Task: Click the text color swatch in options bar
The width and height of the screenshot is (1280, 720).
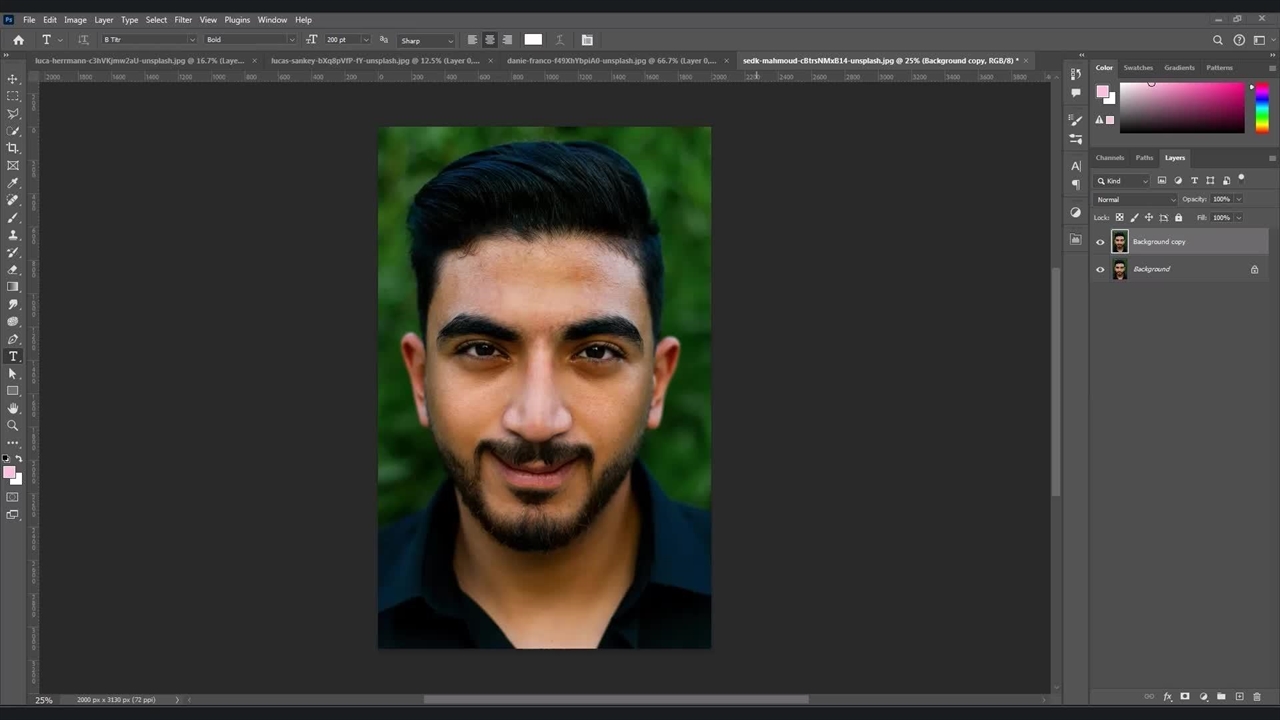Action: coord(533,40)
